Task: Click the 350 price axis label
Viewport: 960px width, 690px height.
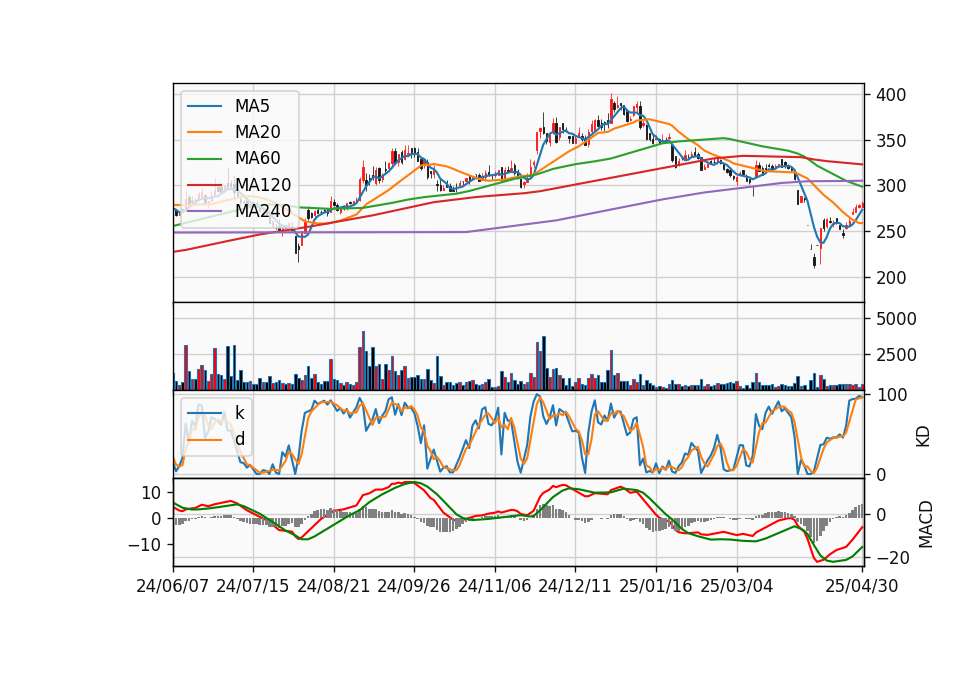Action: [891, 141]
